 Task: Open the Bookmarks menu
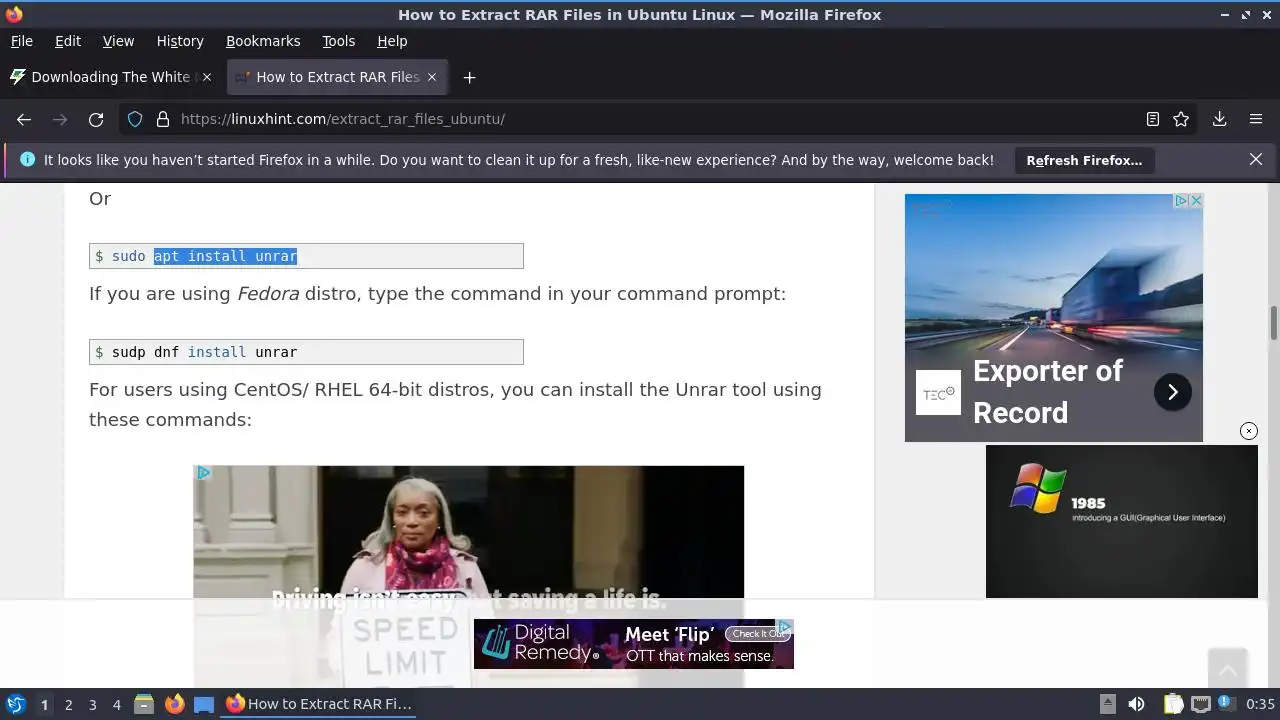coord(263,41)
